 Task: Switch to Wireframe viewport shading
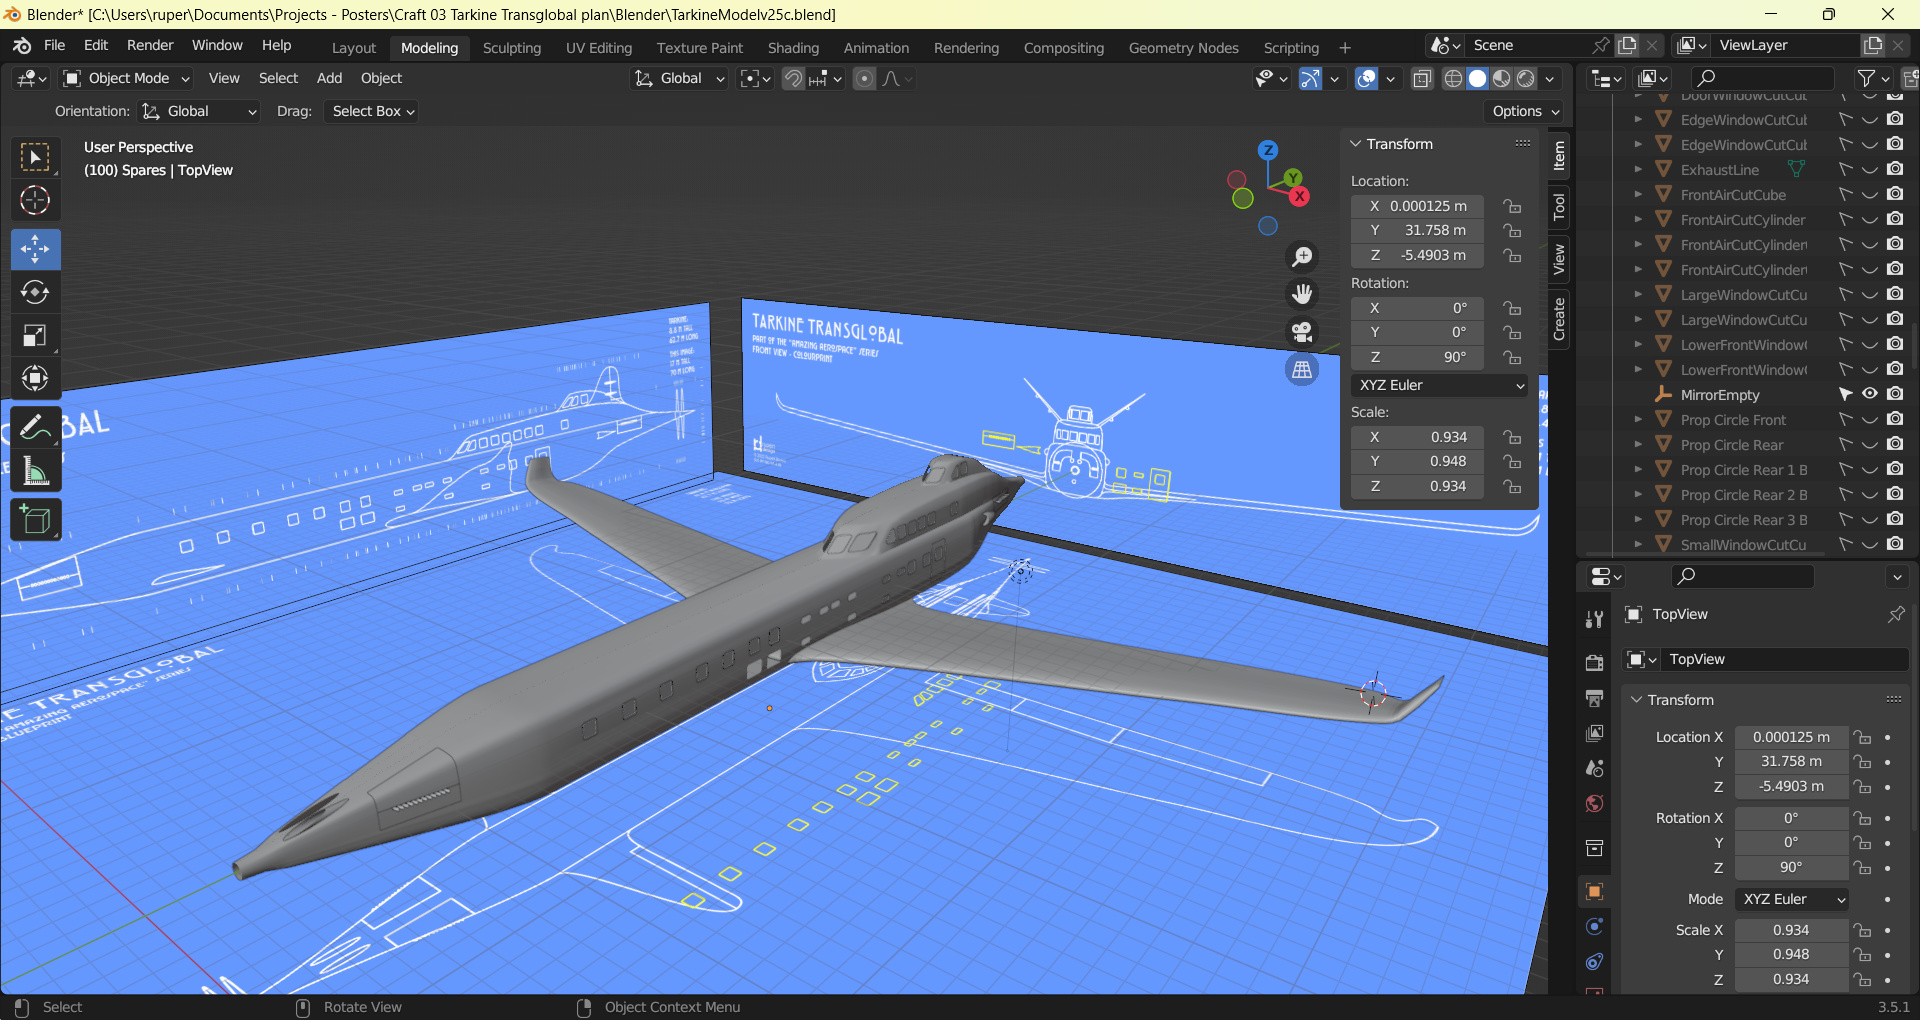[x=1453, y=79]
